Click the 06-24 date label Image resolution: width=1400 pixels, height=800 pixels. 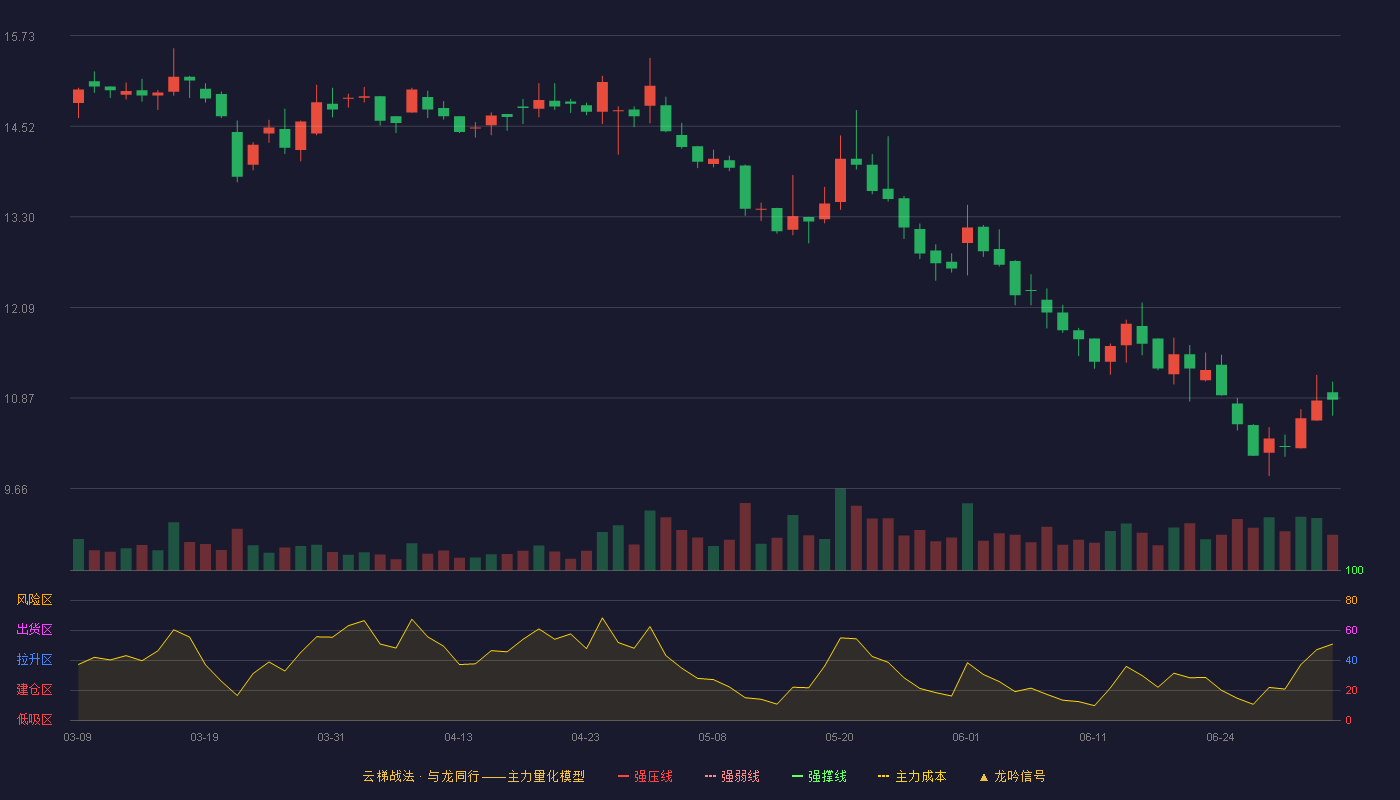tap(1220, 737)
